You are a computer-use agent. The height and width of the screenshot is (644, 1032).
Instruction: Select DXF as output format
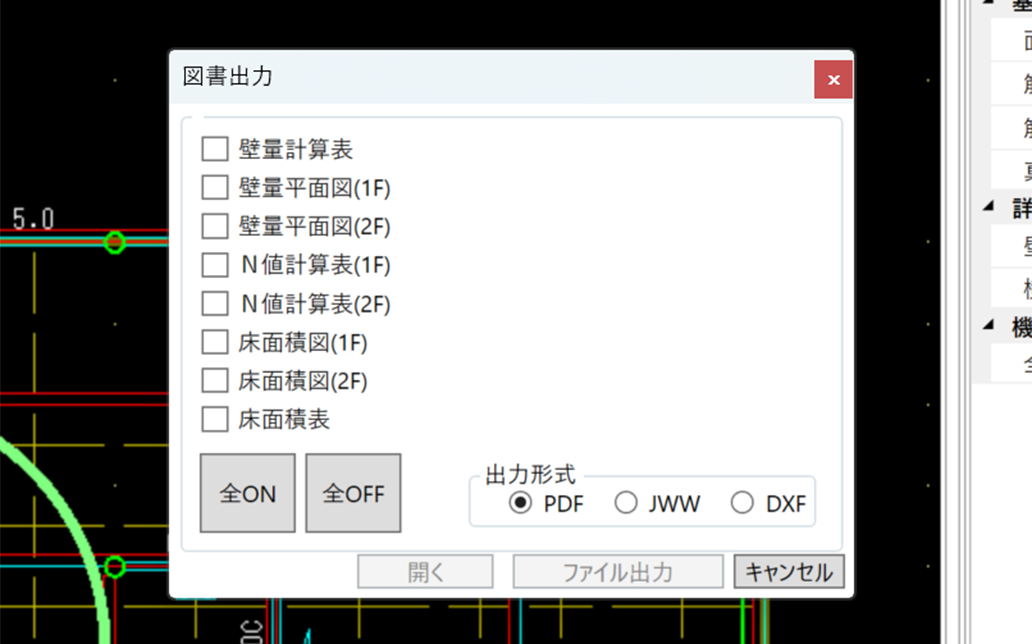tap(743, 505)
